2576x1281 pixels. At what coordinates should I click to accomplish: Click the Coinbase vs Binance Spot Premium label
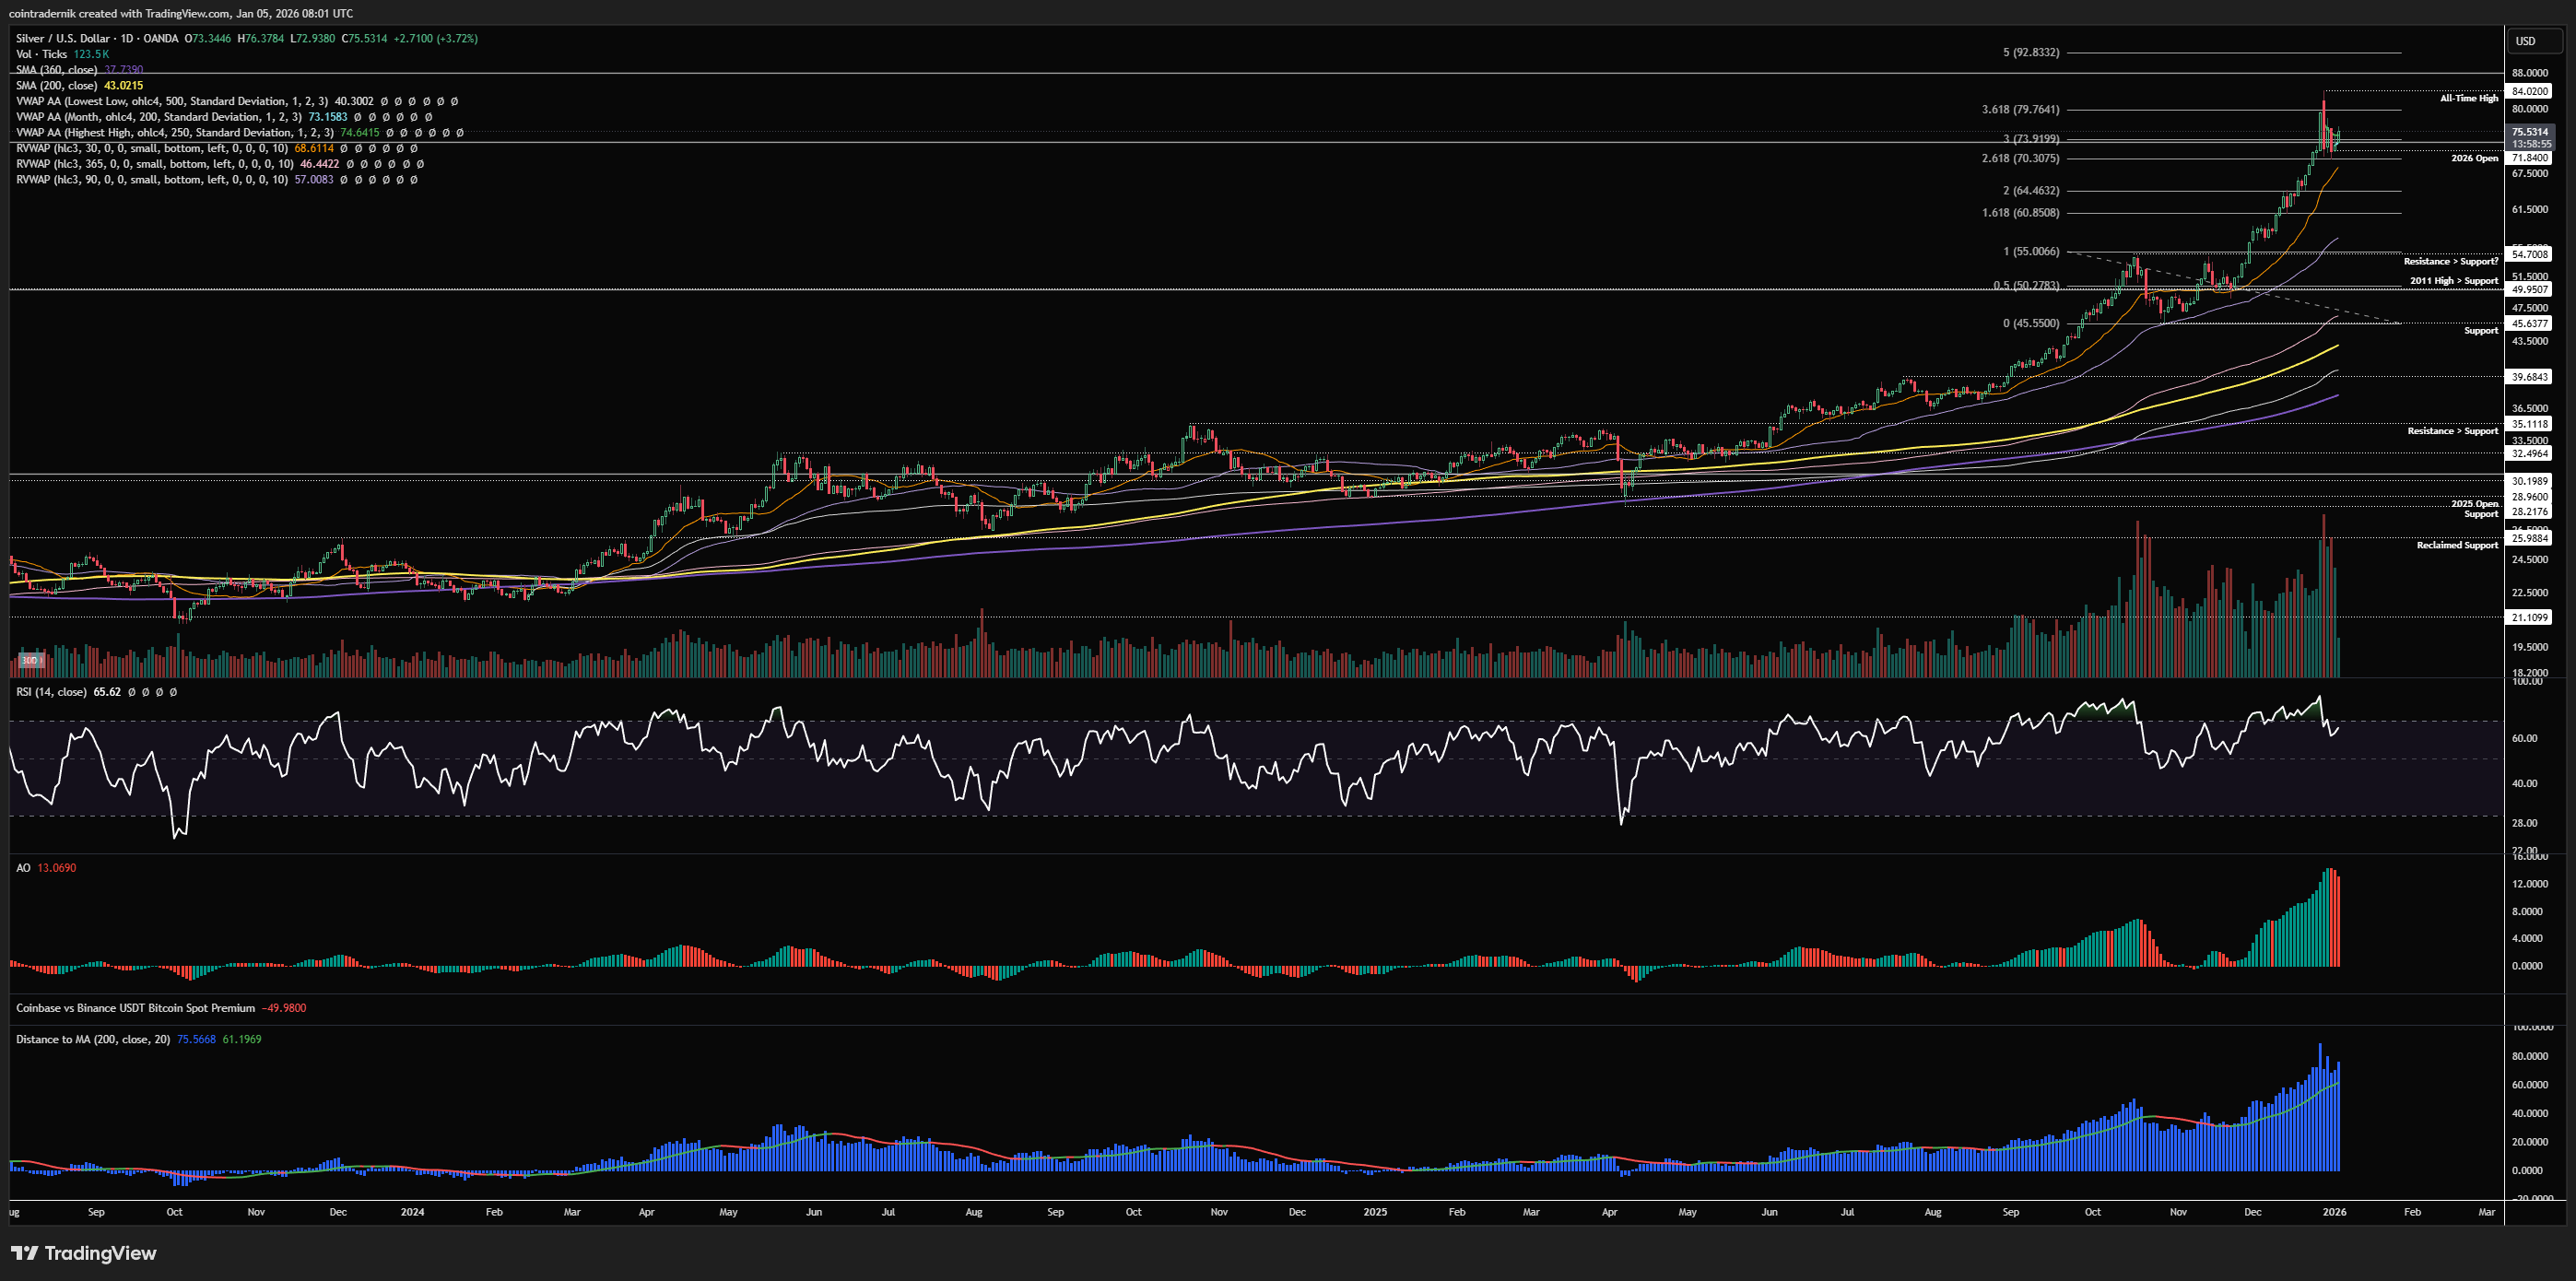tap(135, 1008)
